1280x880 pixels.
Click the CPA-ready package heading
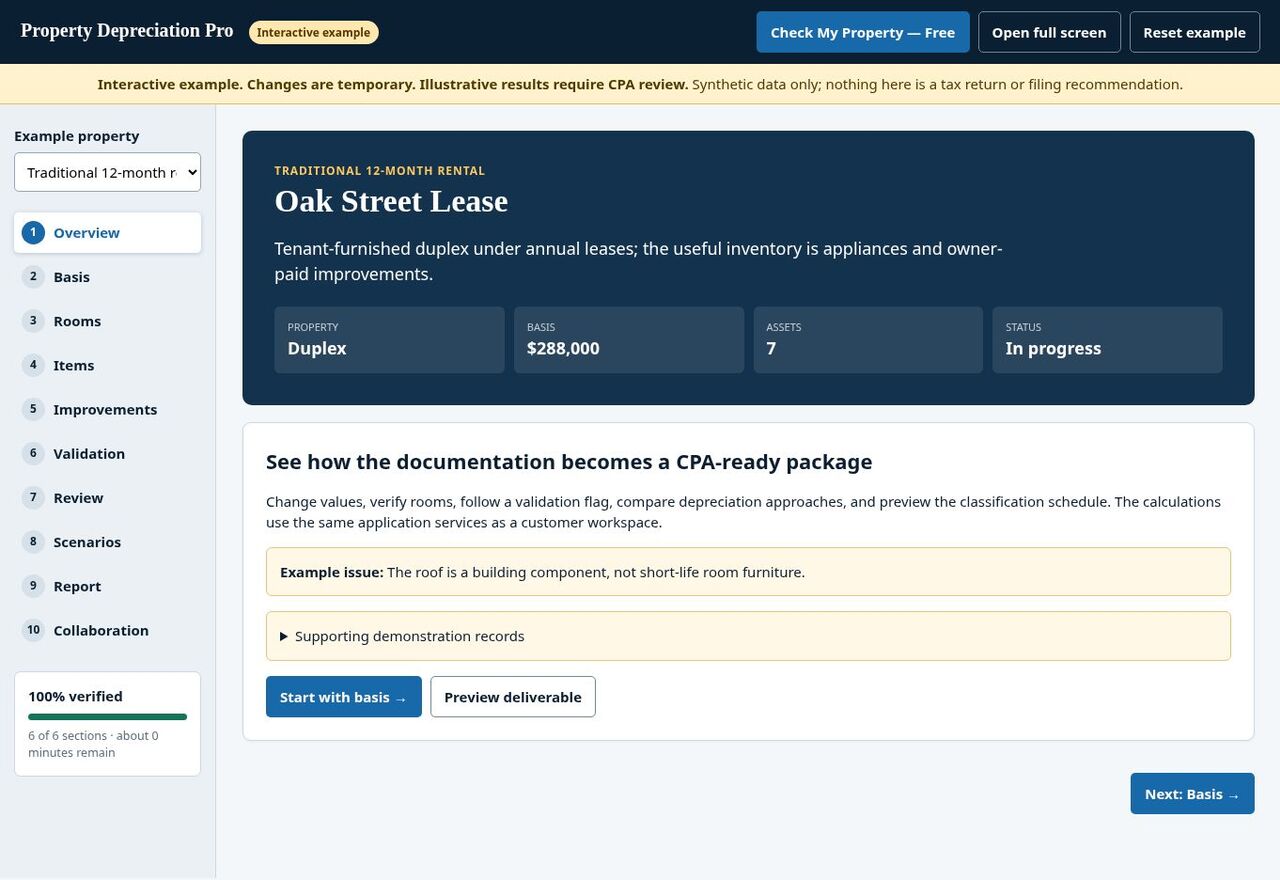(x=569, y=462)
